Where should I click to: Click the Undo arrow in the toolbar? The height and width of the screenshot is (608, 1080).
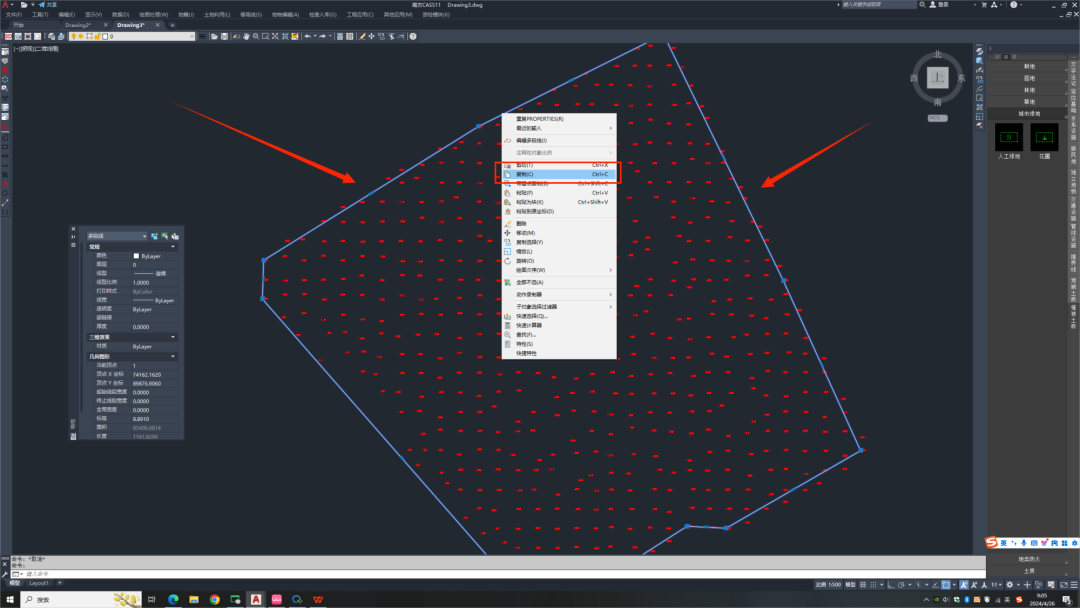click(307, 36)
